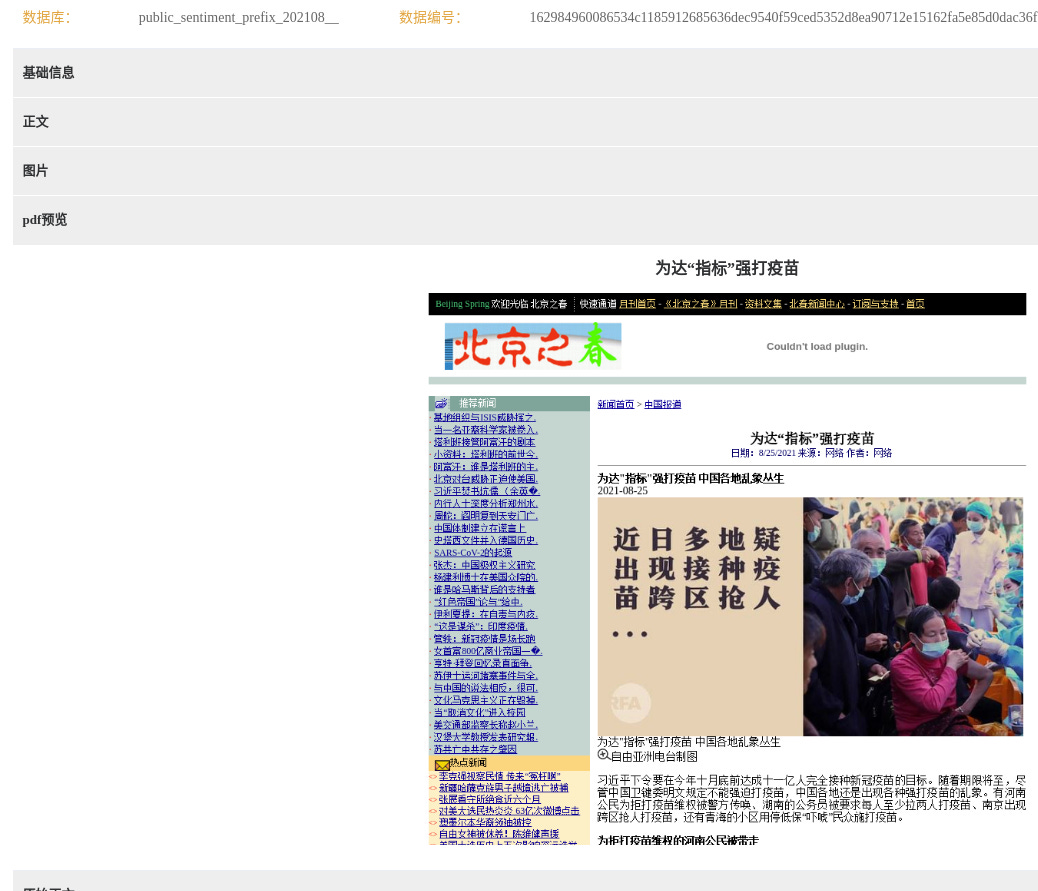Screen dimensions: 1038x891
Task: Expand the 图片 section
Action: point(525,171)
